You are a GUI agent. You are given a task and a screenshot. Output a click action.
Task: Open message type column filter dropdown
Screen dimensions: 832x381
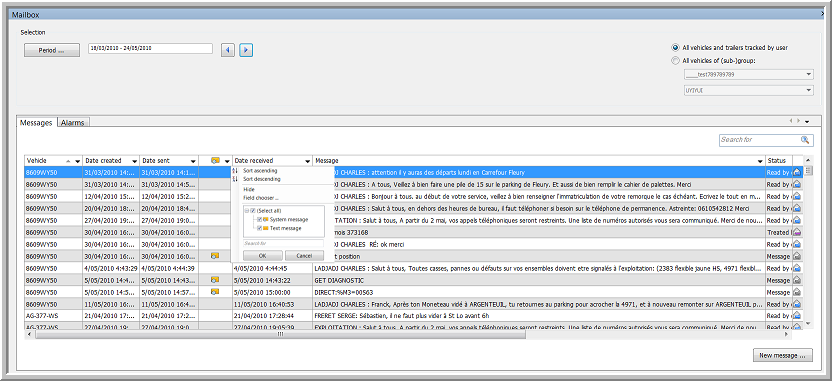227,161
